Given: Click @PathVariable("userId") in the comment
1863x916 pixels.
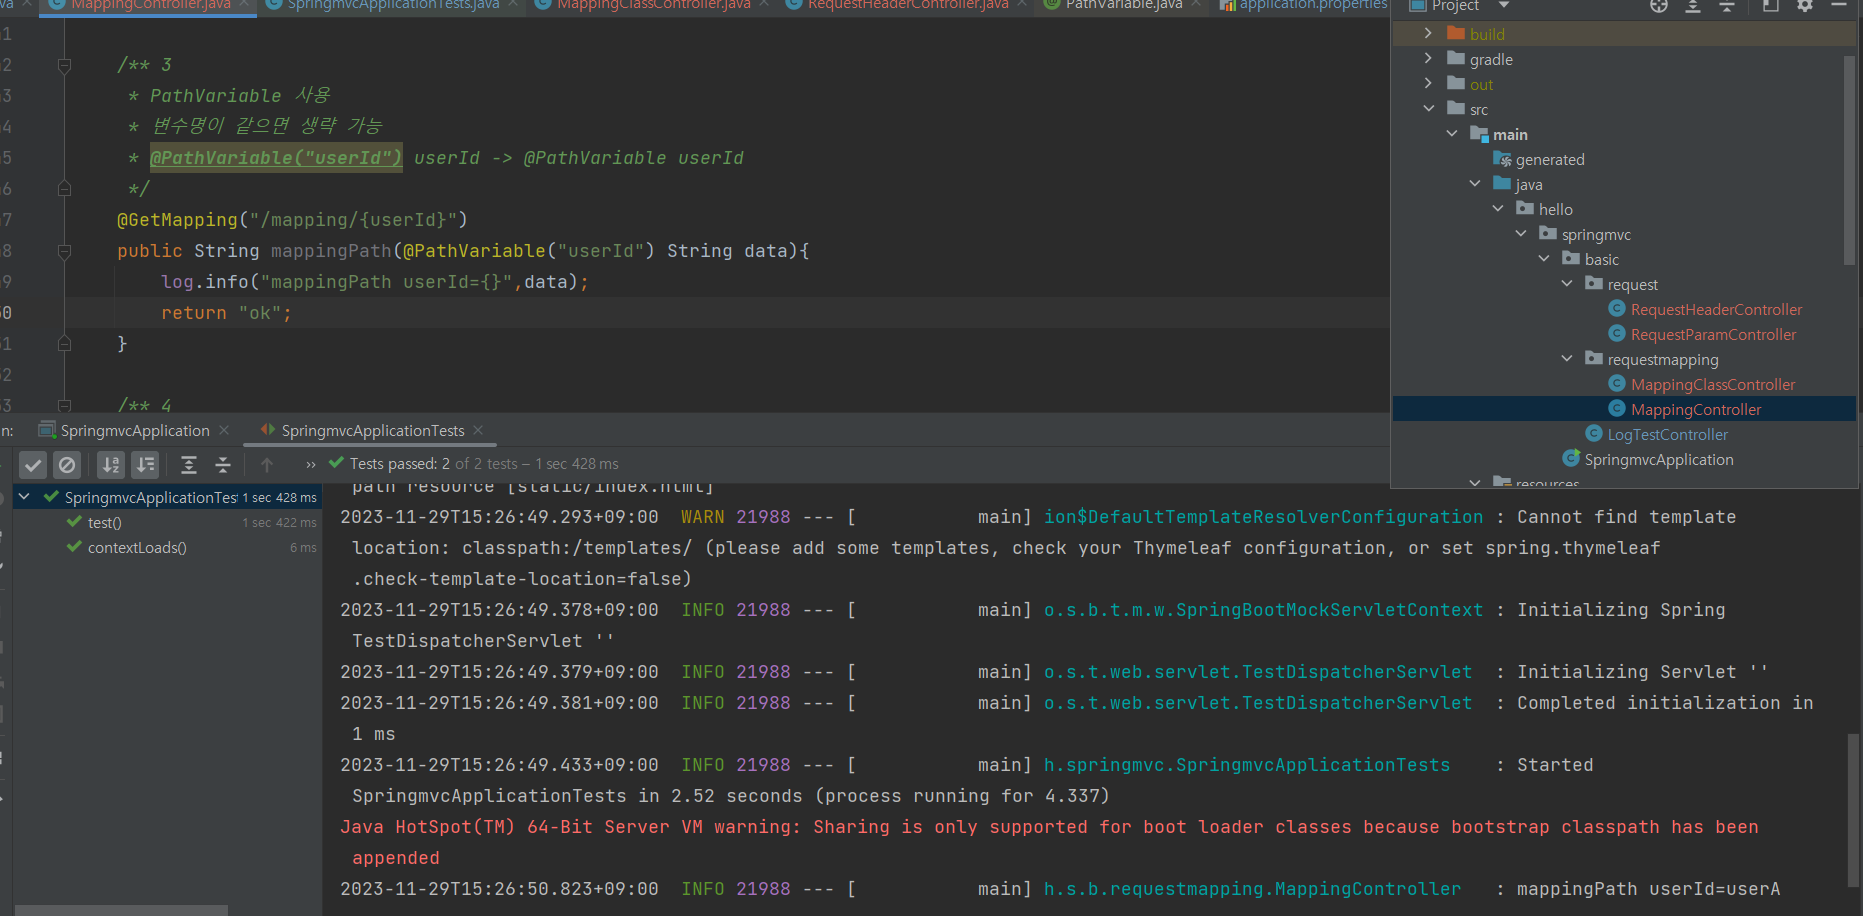Looking at the screenshot, I should point(276,158).
